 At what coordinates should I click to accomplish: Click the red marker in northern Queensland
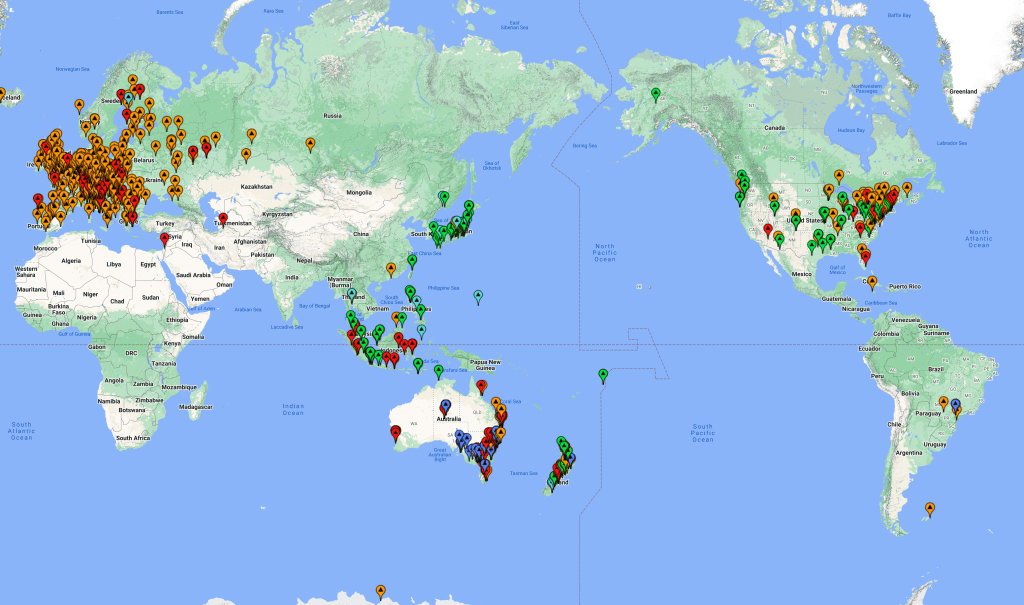click(x=481, y=386)
